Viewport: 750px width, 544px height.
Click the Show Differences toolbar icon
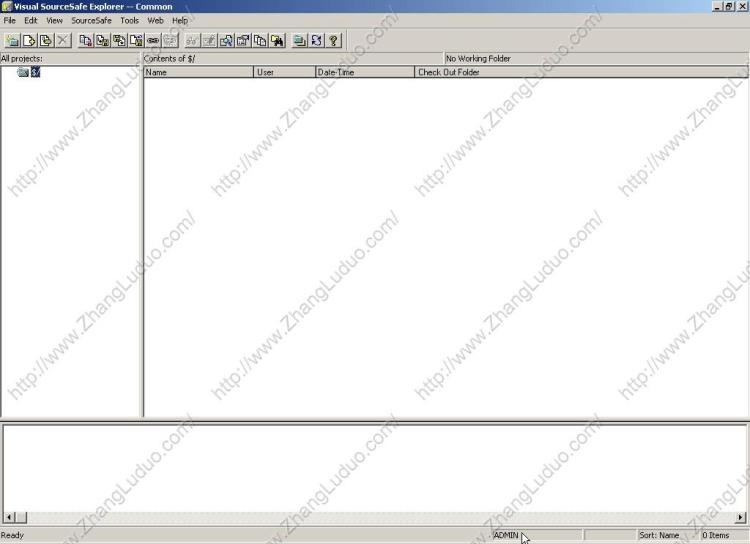(226, 41)
